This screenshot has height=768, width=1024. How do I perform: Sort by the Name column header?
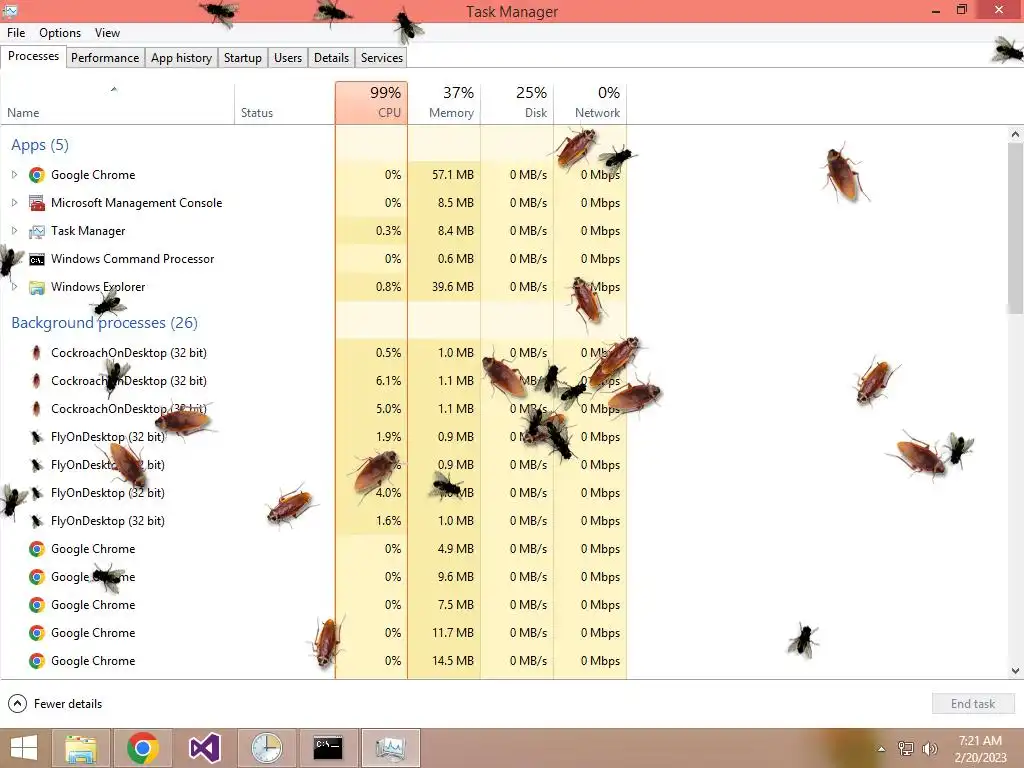tap(118, 103)
